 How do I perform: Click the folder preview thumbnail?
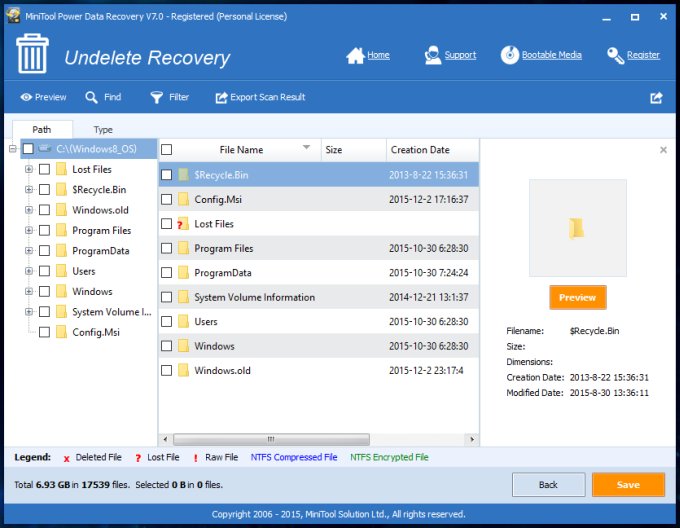pos(578,228)
